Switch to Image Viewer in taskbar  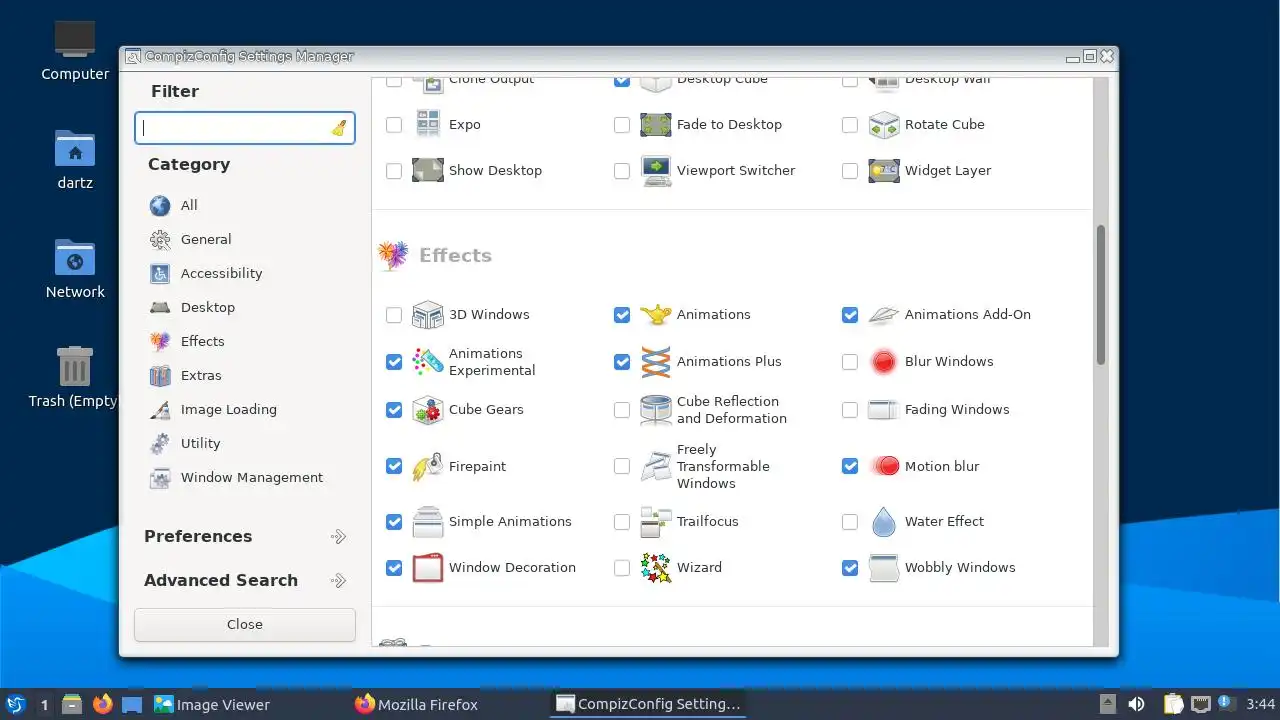click(212, 705)
